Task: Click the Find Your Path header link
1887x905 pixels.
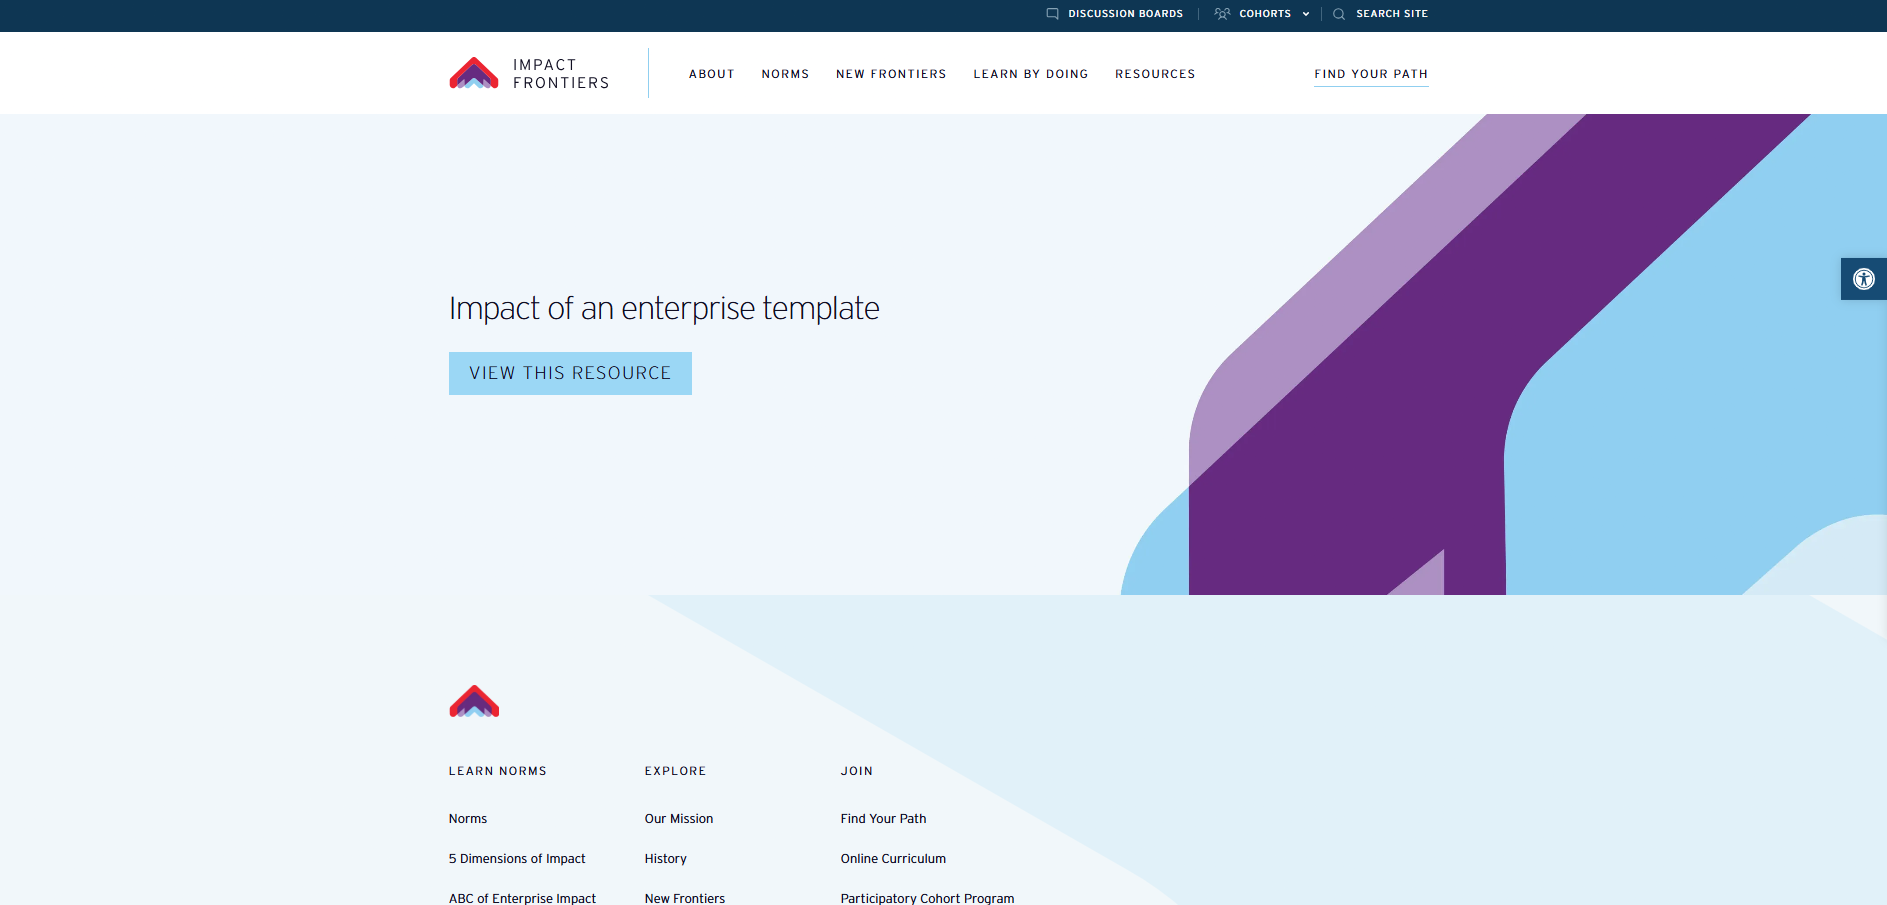Action: [1371, 75]
